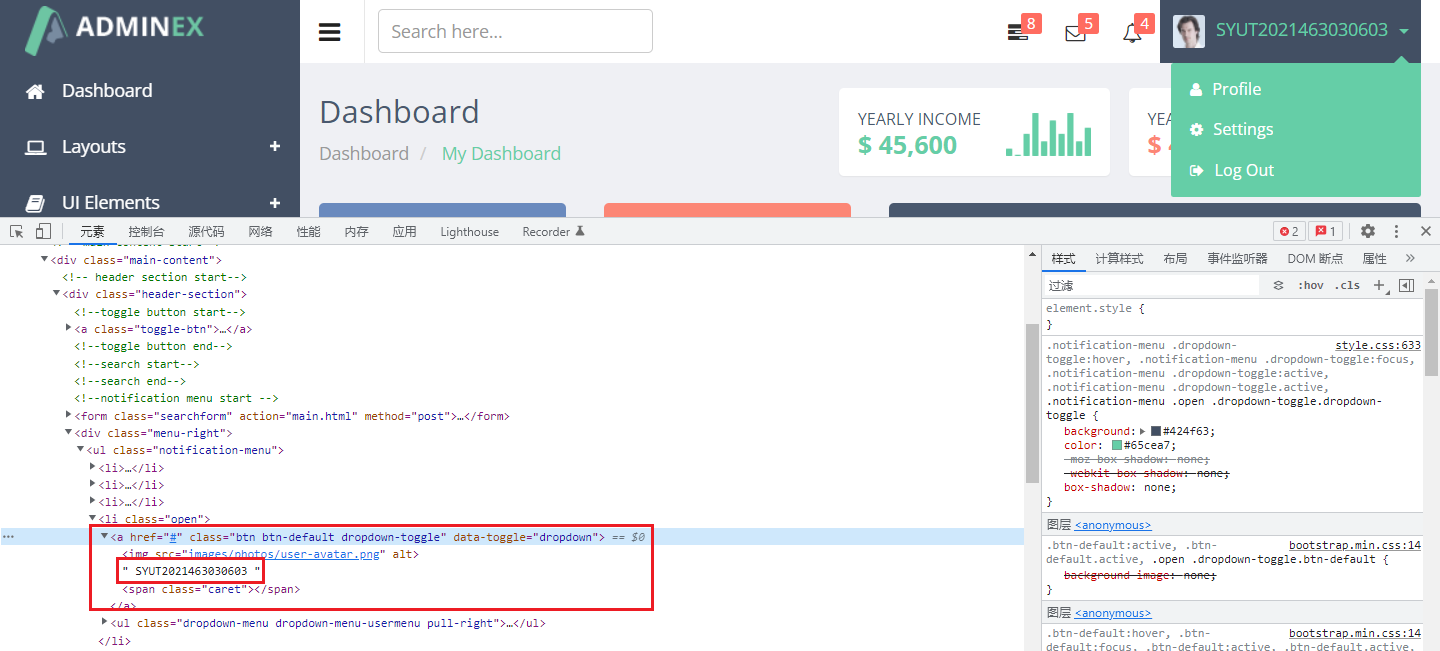Toggle the device toolbar icon in DevTools
The width and height of the screenshot is (1440, 651).
43,231
